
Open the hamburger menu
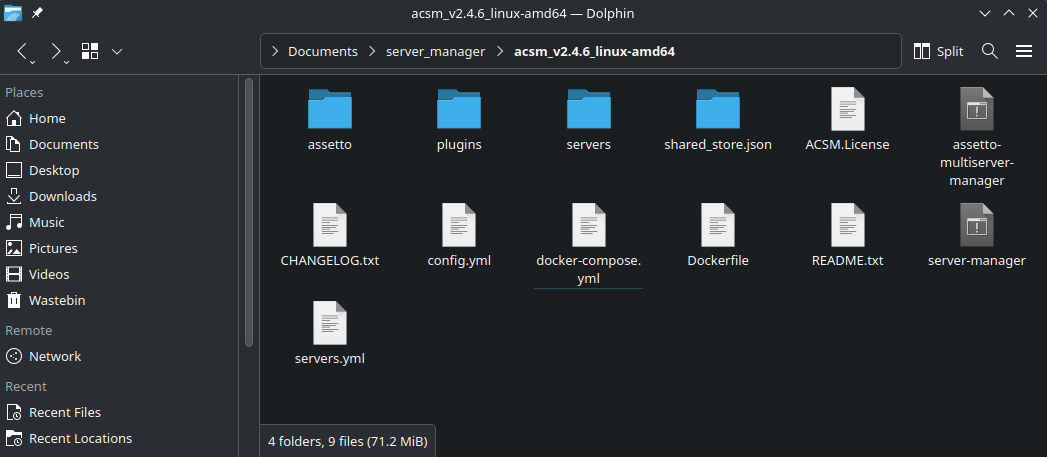[x=1024, y=51]
